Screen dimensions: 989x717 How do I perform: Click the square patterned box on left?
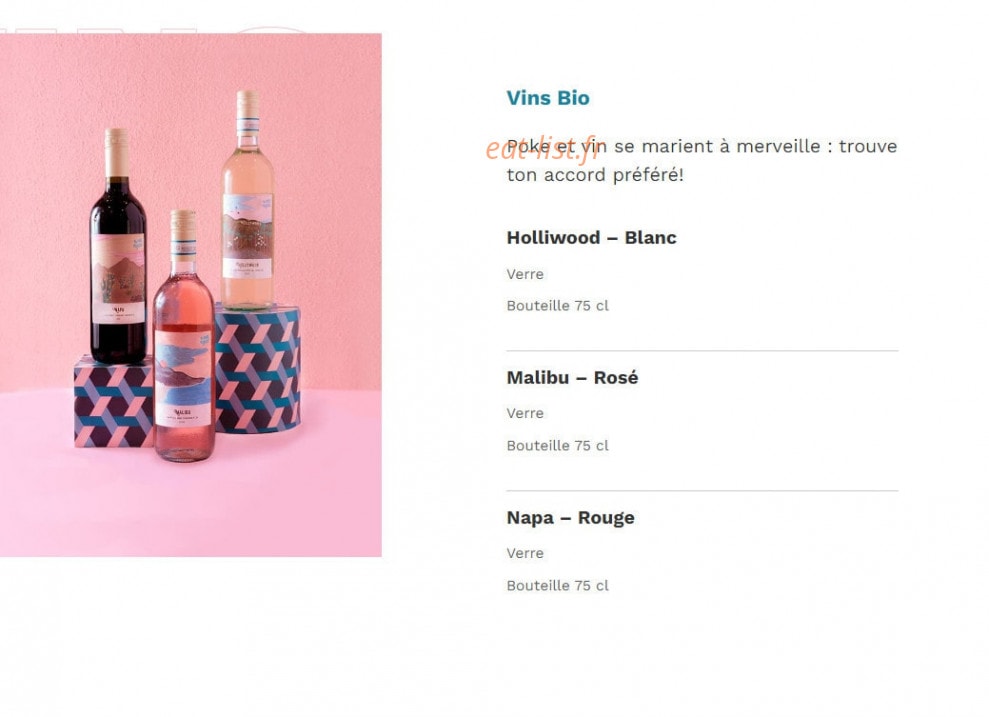114,404
